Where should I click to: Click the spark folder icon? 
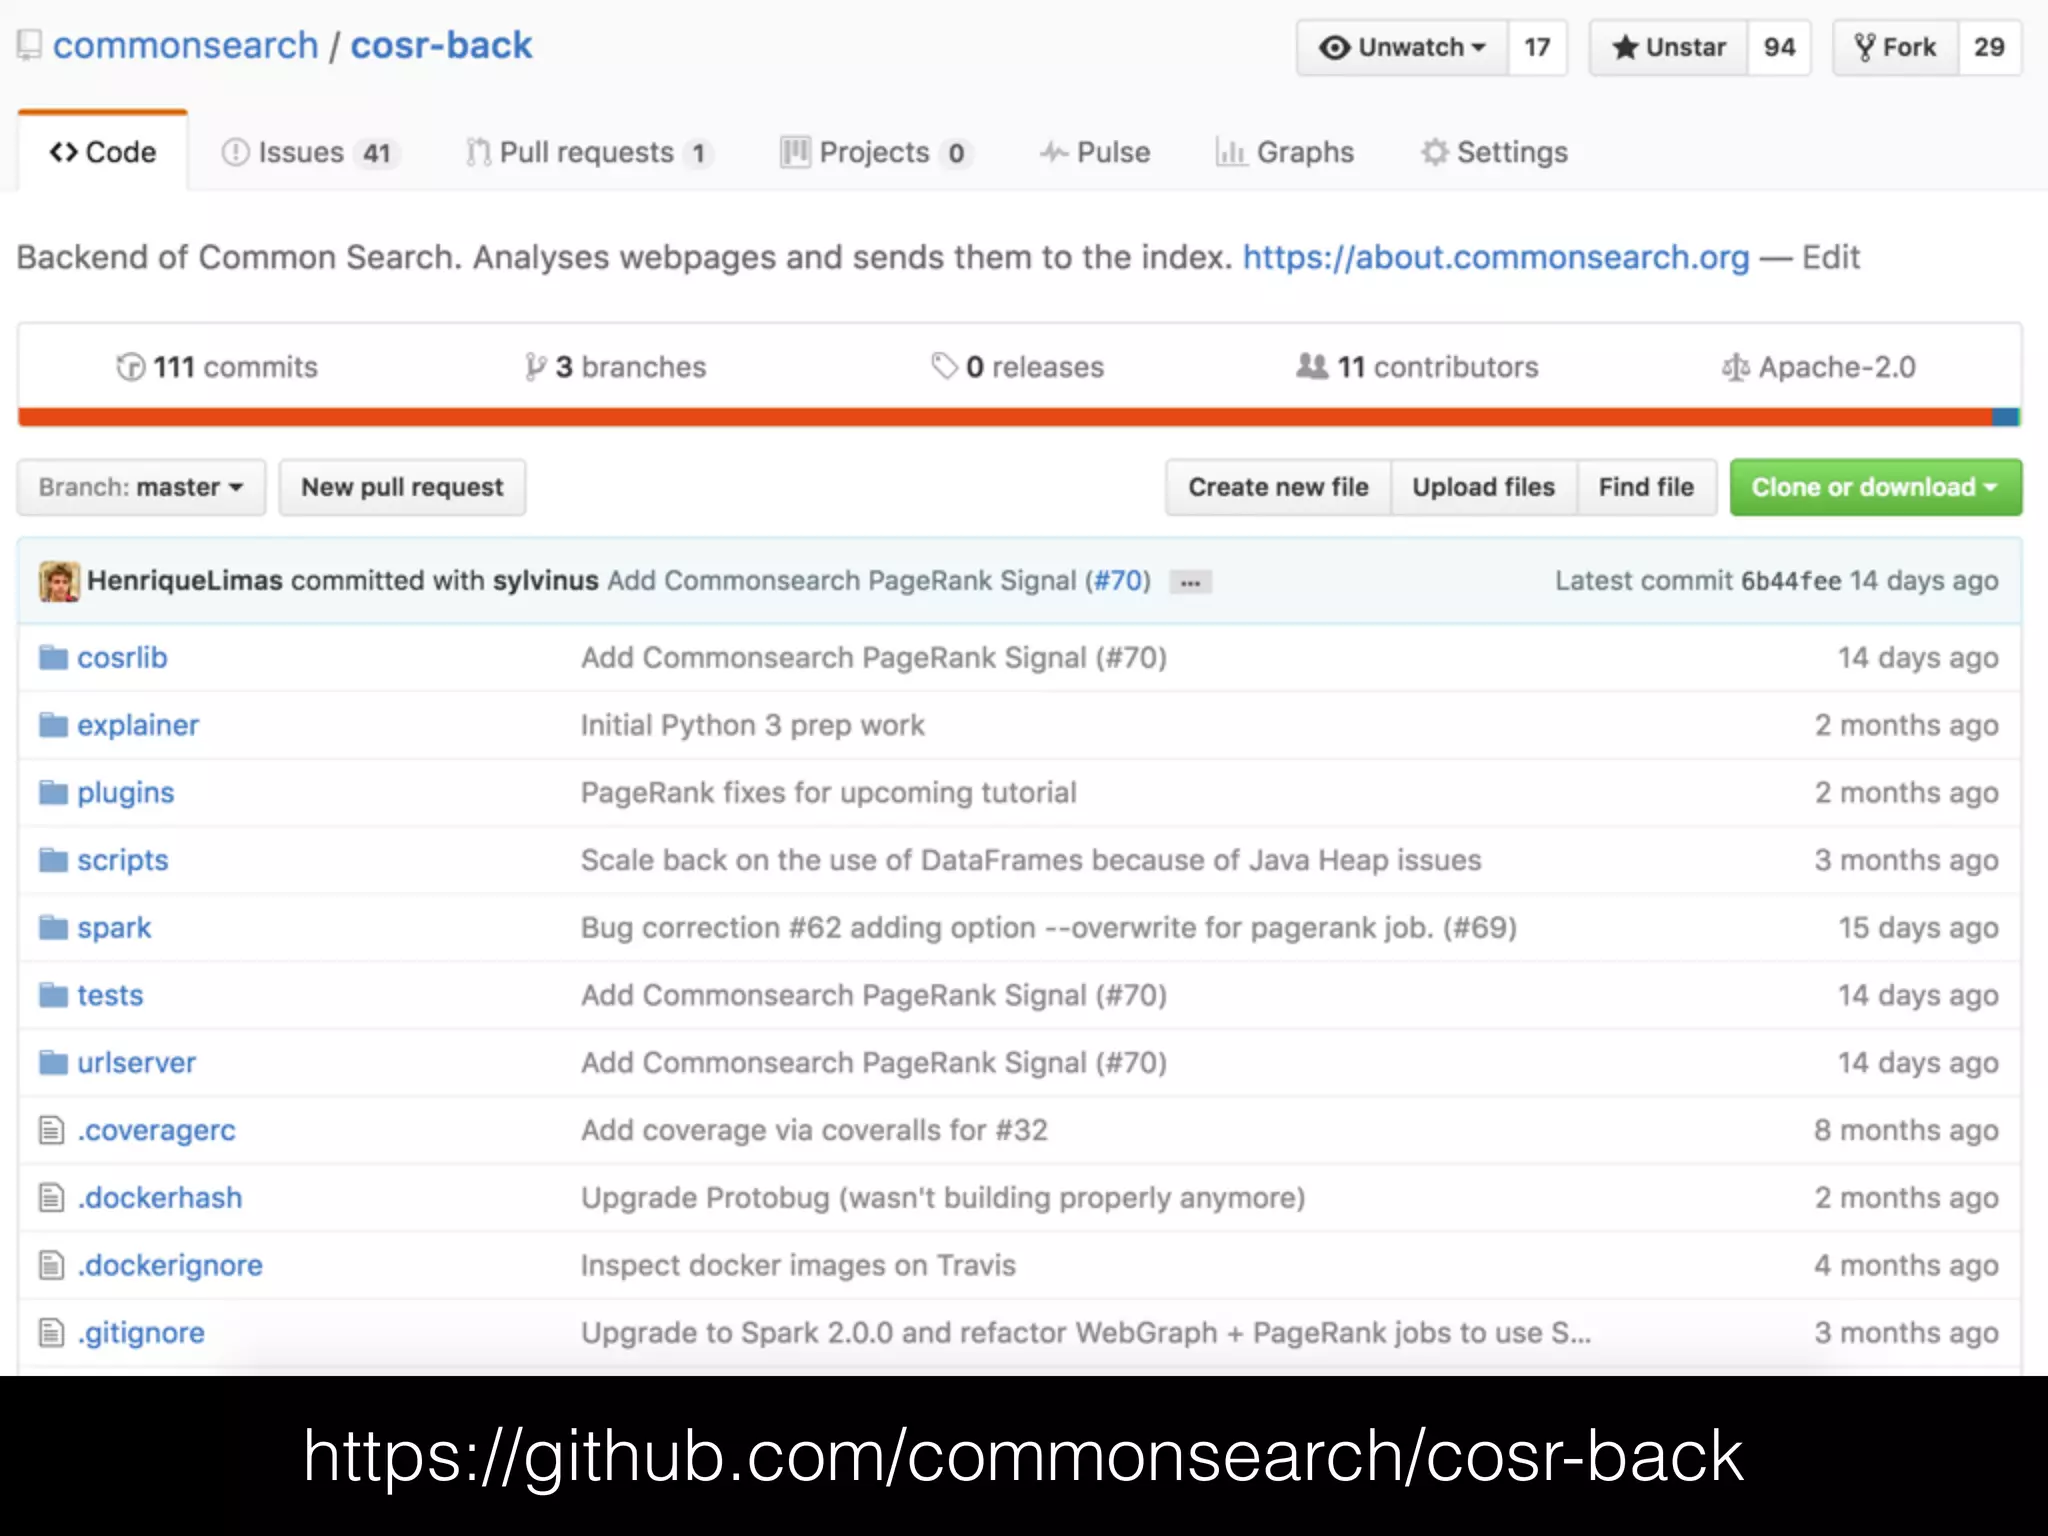tap(53, 928)
